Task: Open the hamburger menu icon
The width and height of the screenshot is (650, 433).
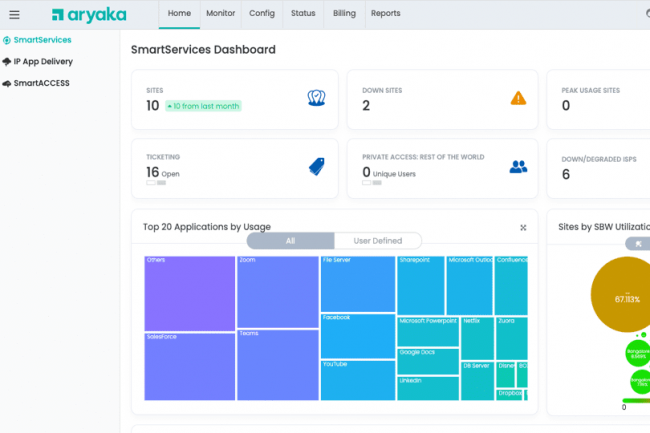Action: (x=15, y=15)
